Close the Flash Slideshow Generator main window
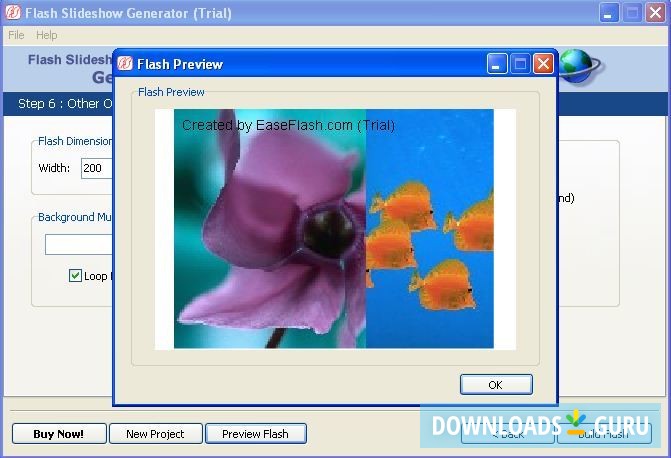Image resolution: width=671 pixels, height=458 pixels. pos(655,13)
